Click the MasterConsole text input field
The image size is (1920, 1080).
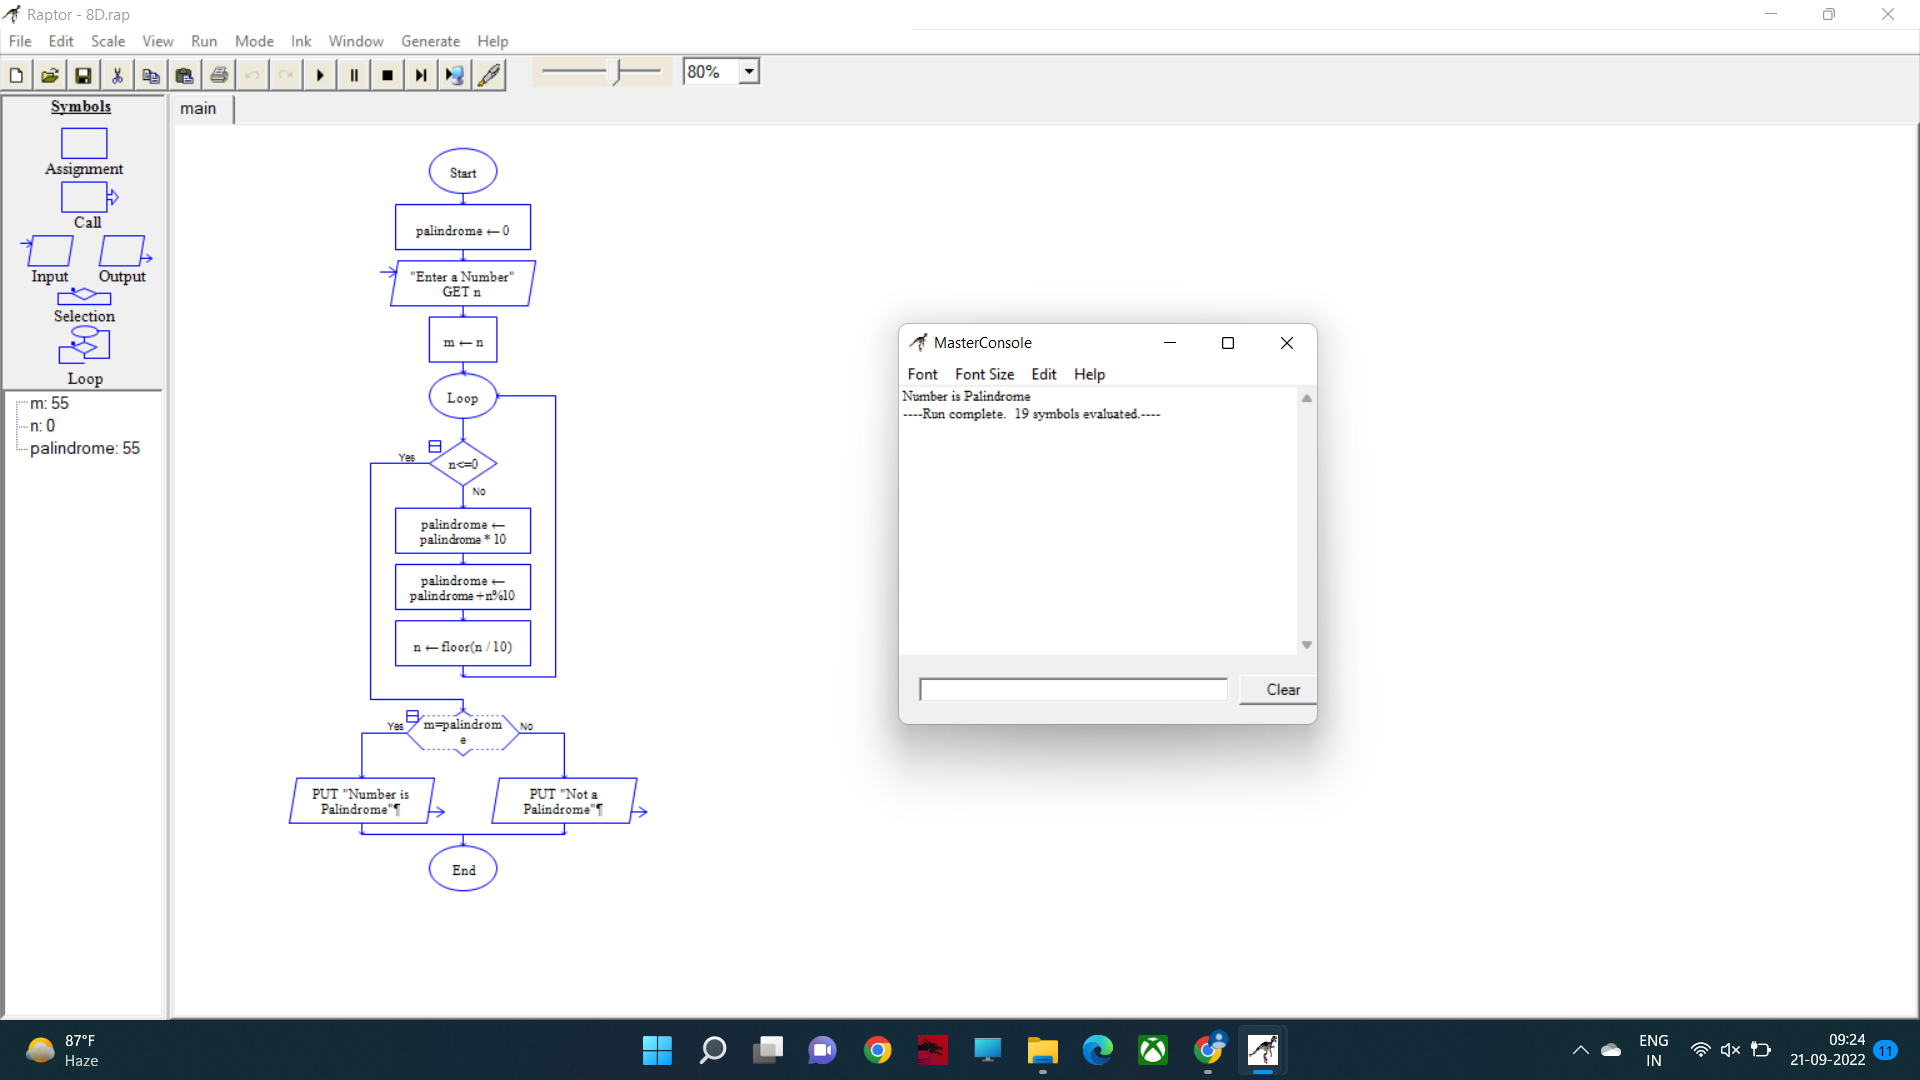tap(1073, 689)
